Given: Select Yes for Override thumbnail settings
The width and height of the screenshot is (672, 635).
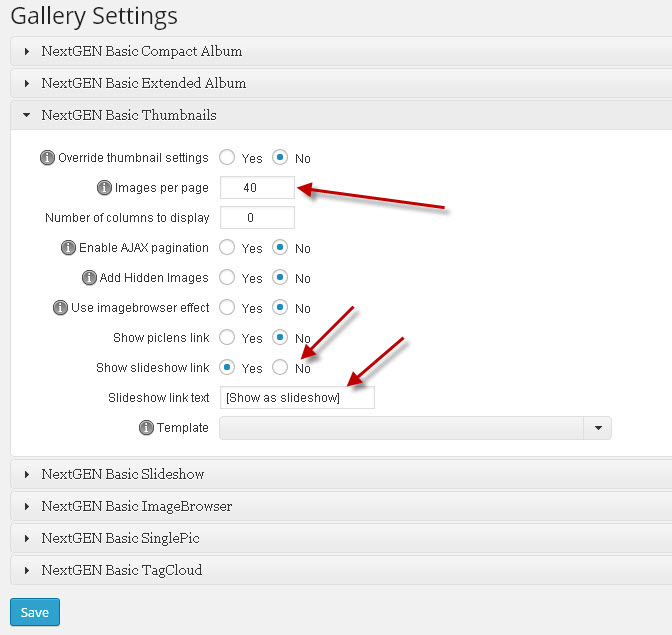Looking at the screenshot, I should point(227,157).
